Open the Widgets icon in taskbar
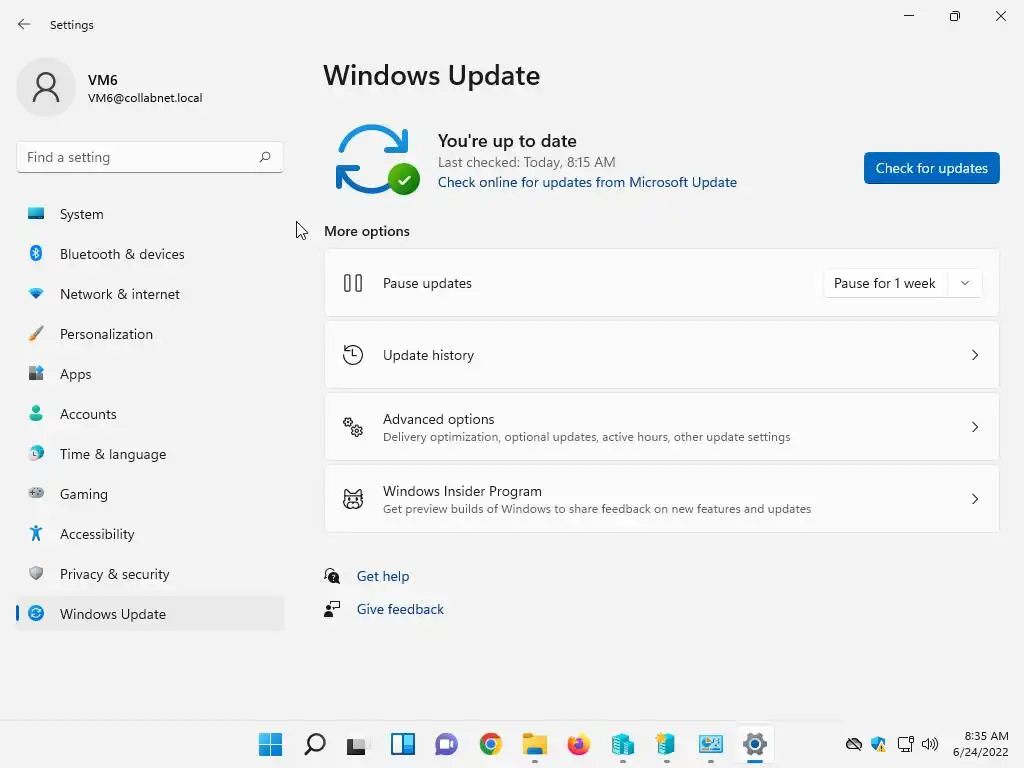Image resolution: width=1024 pixels, height=768 pixels. tap(402, 744)
